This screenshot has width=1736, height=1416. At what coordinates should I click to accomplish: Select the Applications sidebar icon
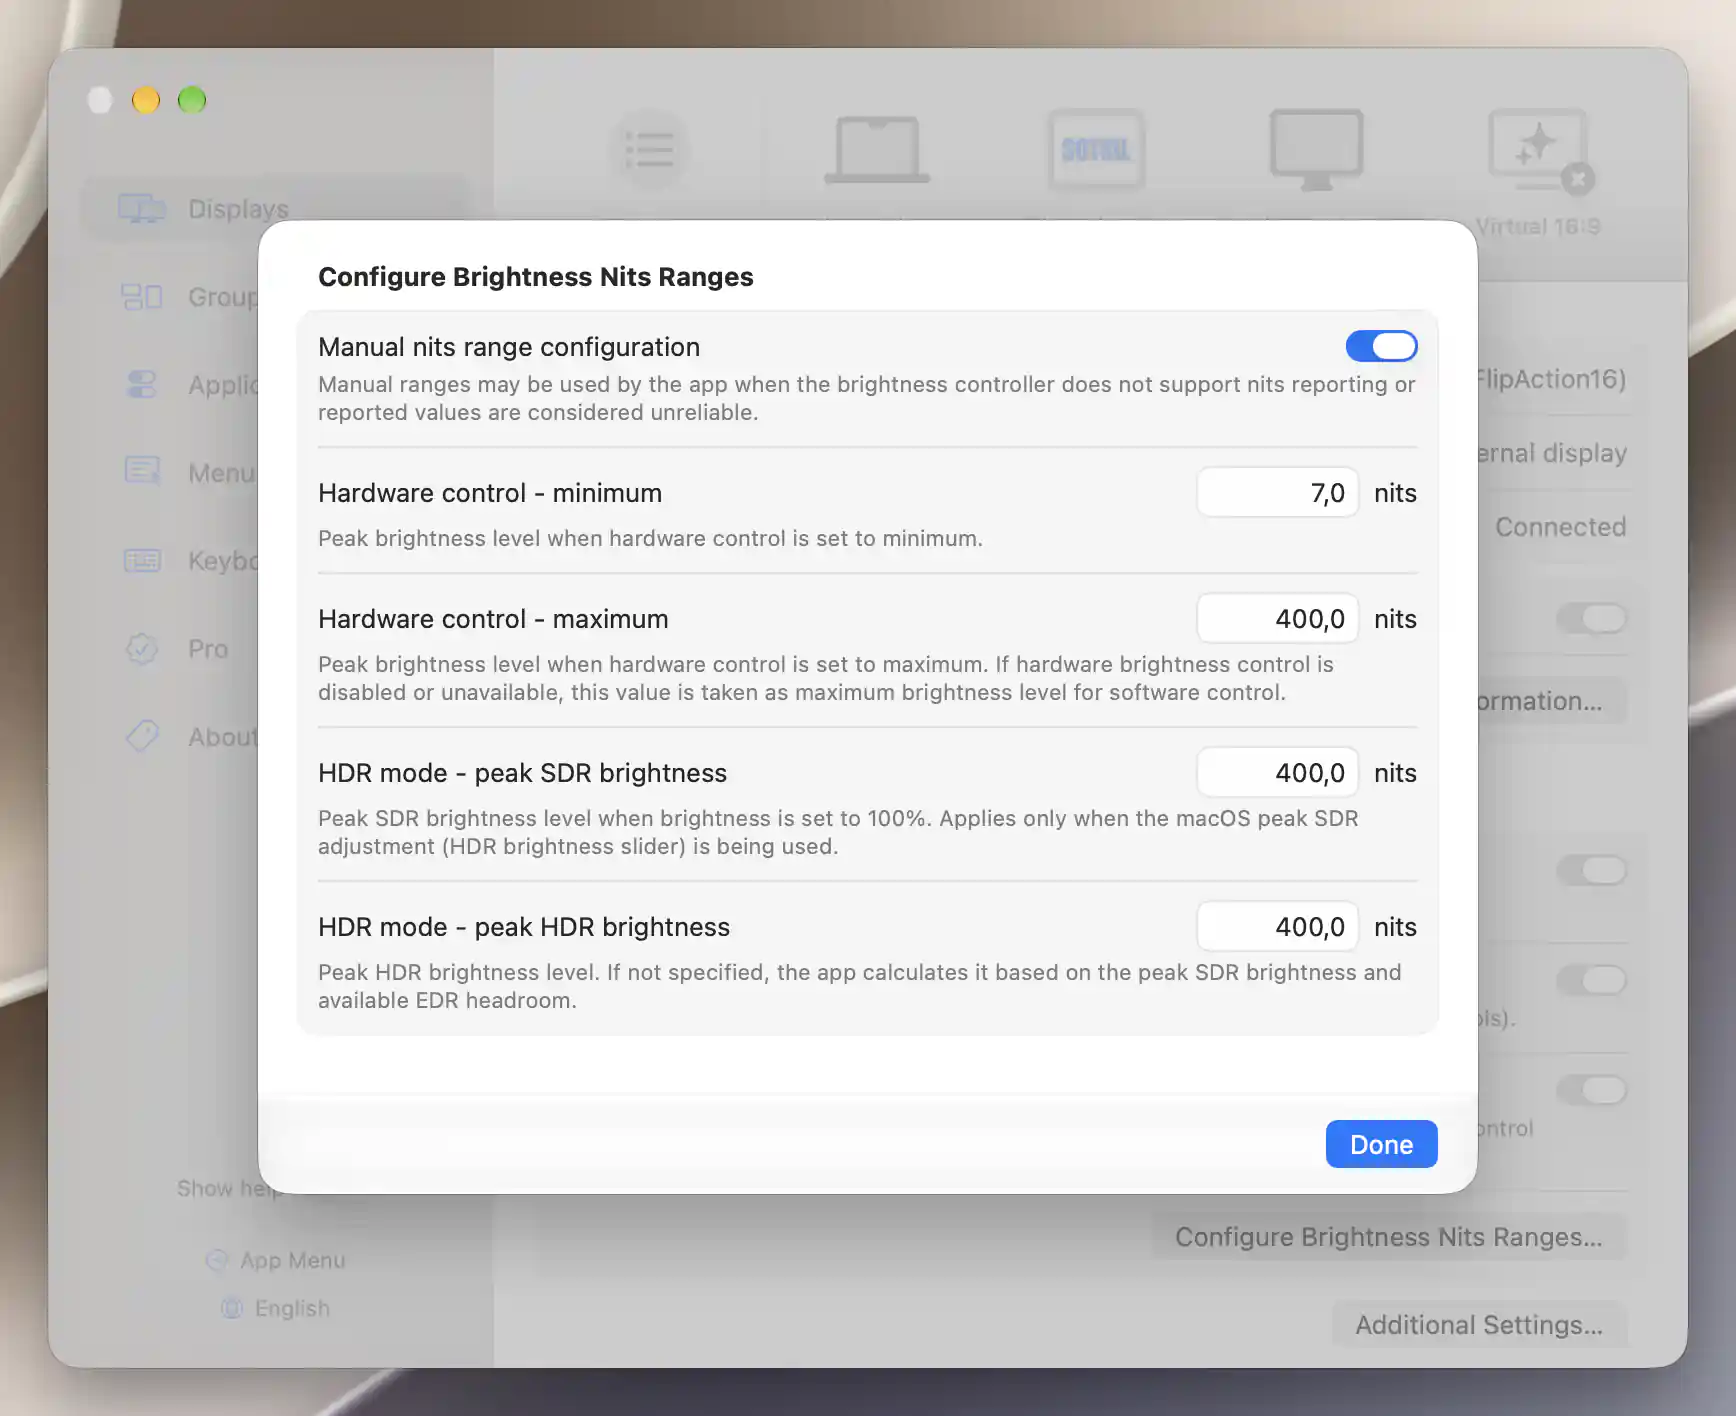pyautogui.click(x=142, y=385)
